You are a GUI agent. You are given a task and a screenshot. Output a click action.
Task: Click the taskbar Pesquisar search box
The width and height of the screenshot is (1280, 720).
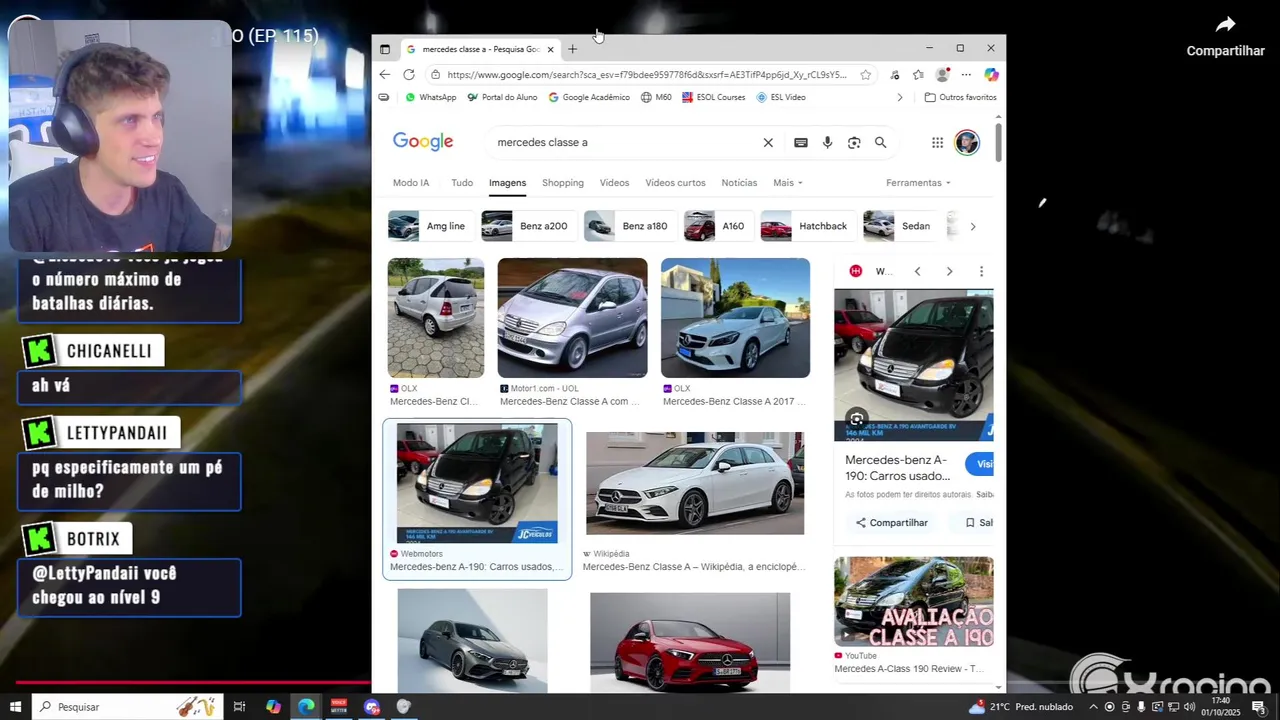point(127,707)
